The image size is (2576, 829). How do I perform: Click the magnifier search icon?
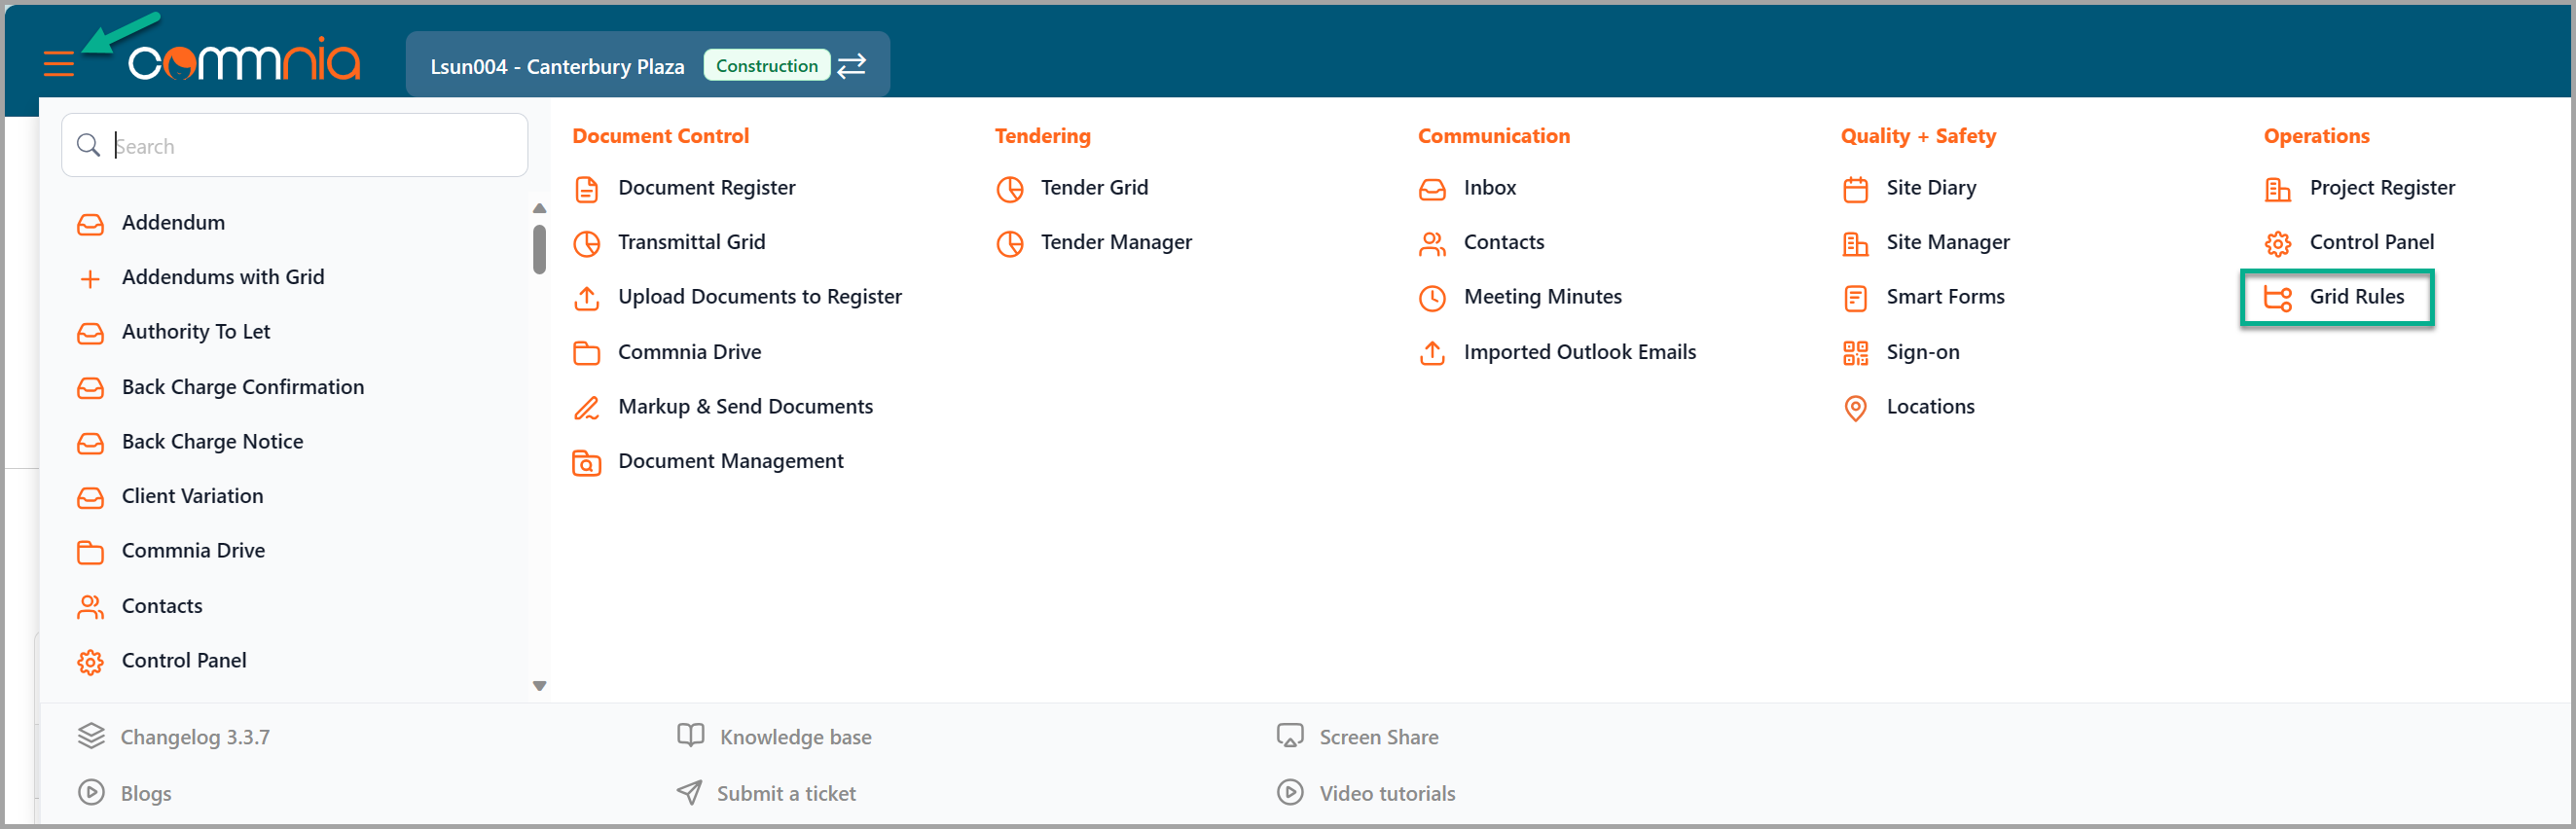pyautogui.click(x=89, y=146)
